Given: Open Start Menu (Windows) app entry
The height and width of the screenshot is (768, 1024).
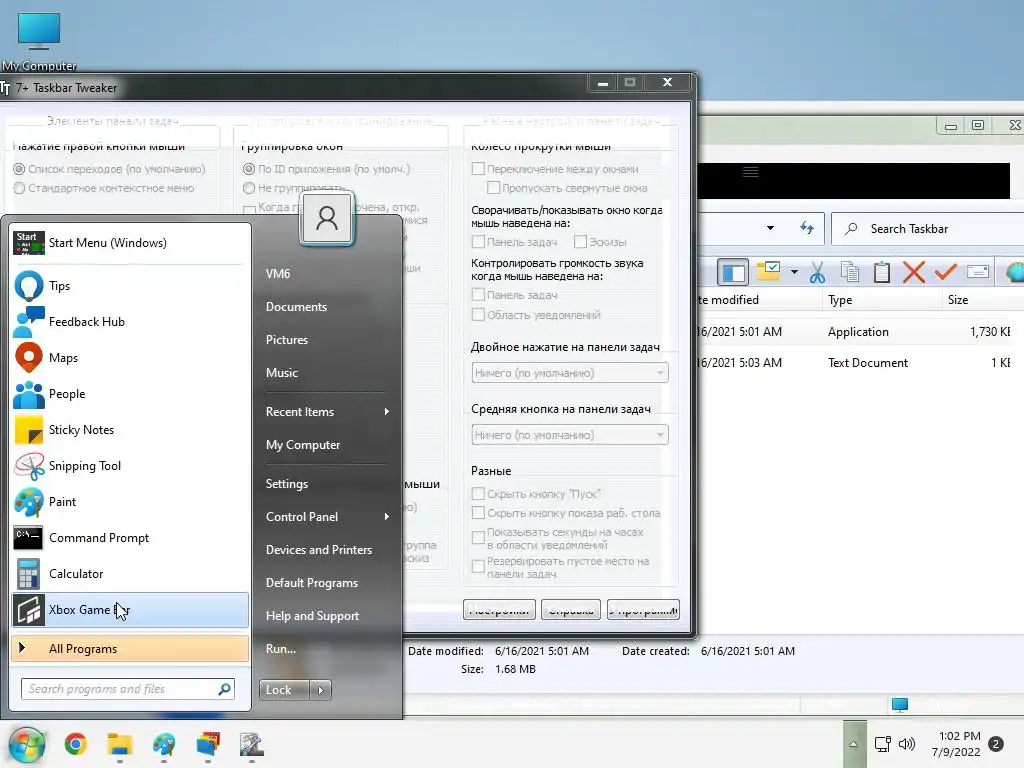Looking at the screenshot, I should tap(130, 243).
